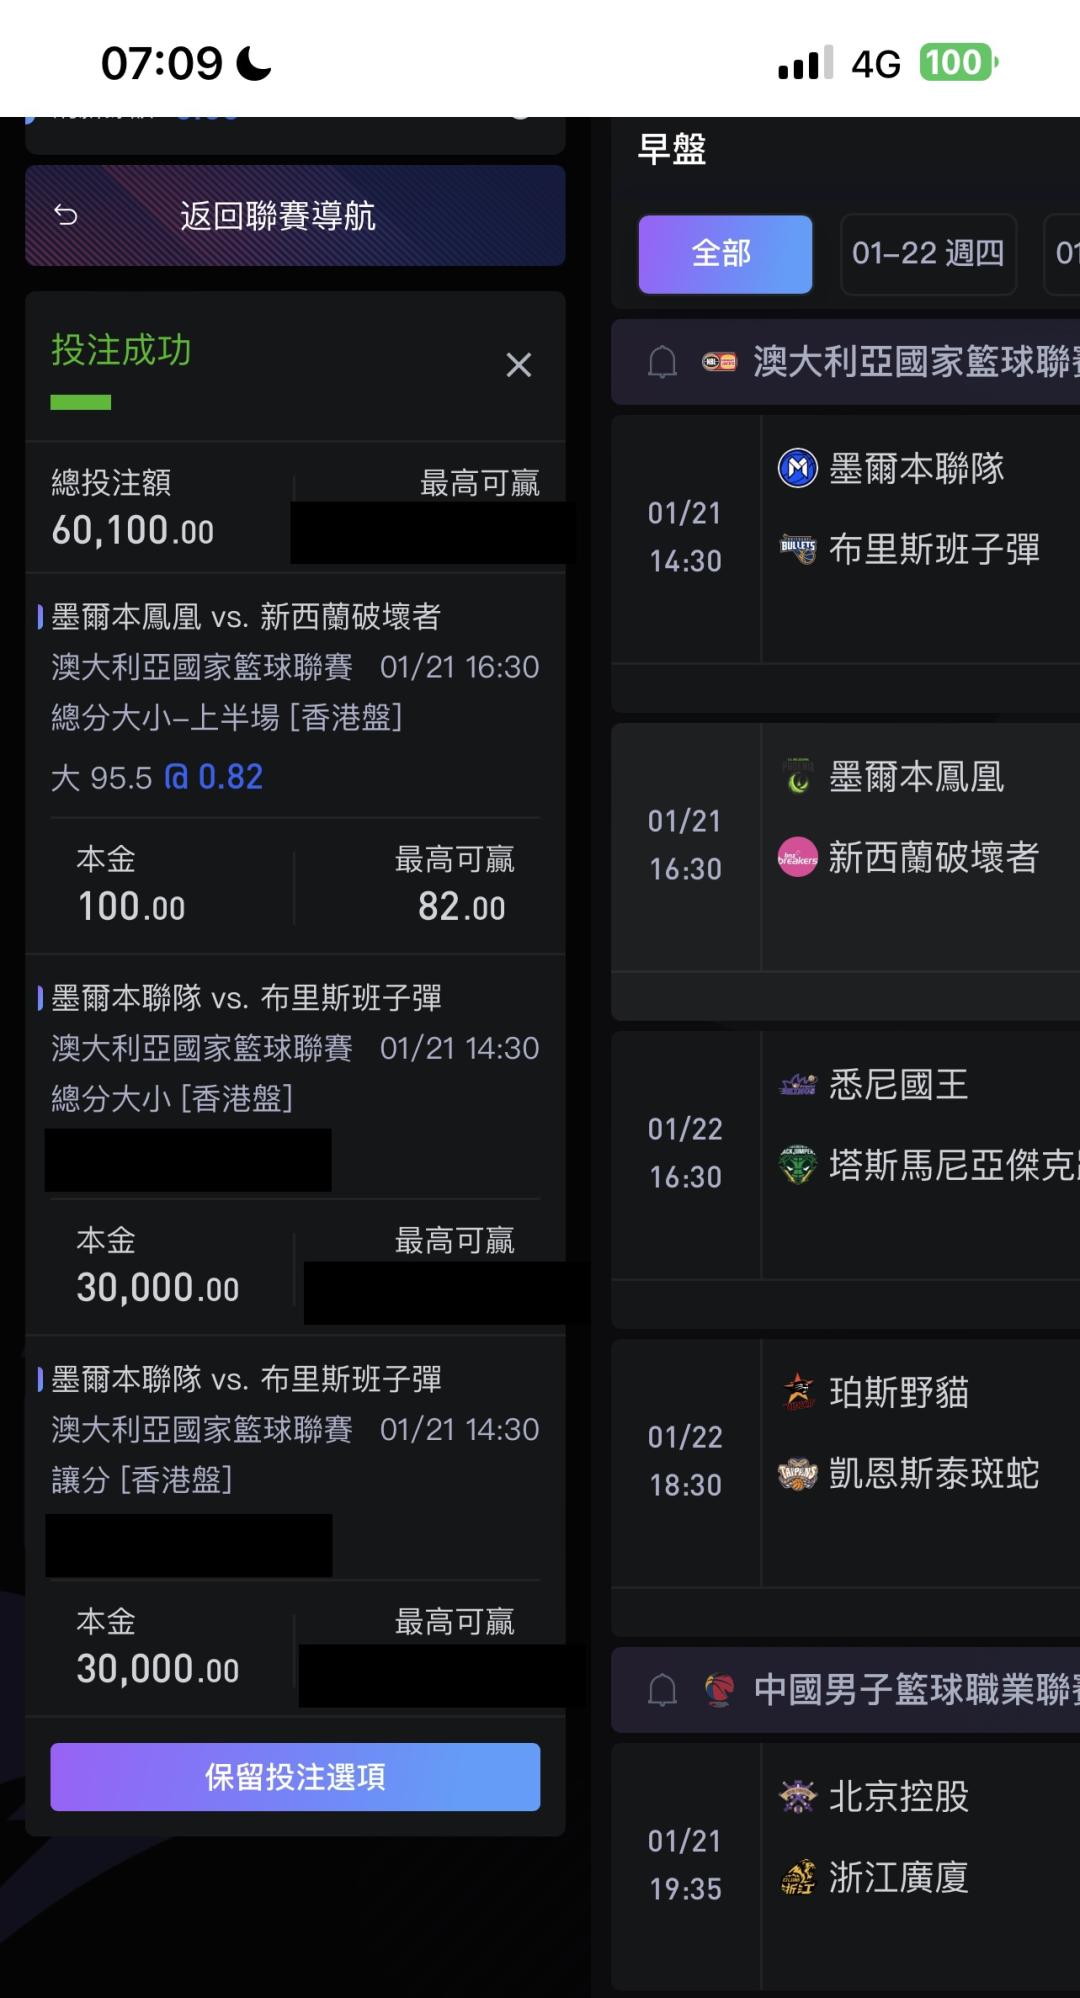
Task: Open 墨爾本聯隊 team logo
Action: tap(797, 468)
